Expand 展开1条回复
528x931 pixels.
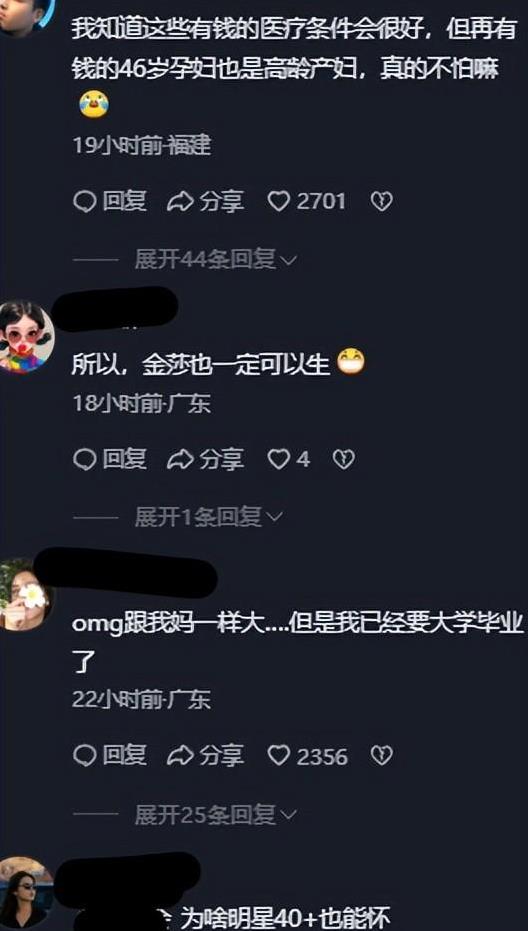pyautogui.click(x=208, y=517)
